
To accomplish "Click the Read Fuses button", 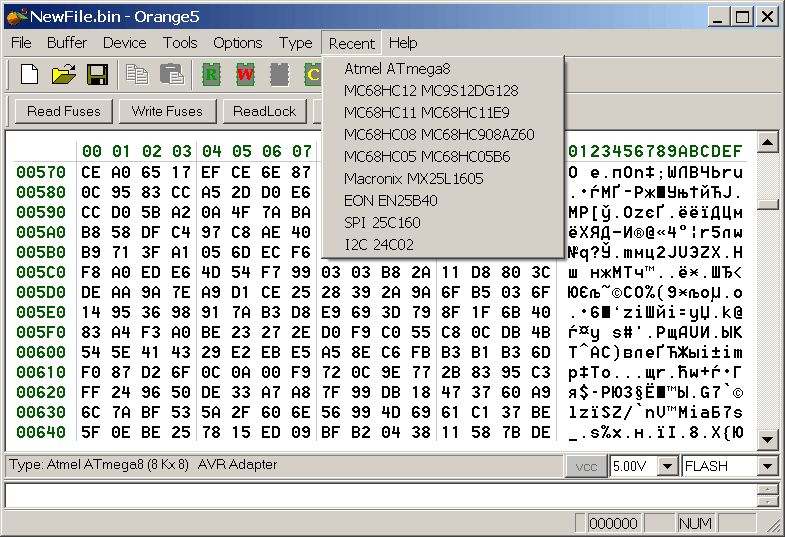I will coord(64,111).
